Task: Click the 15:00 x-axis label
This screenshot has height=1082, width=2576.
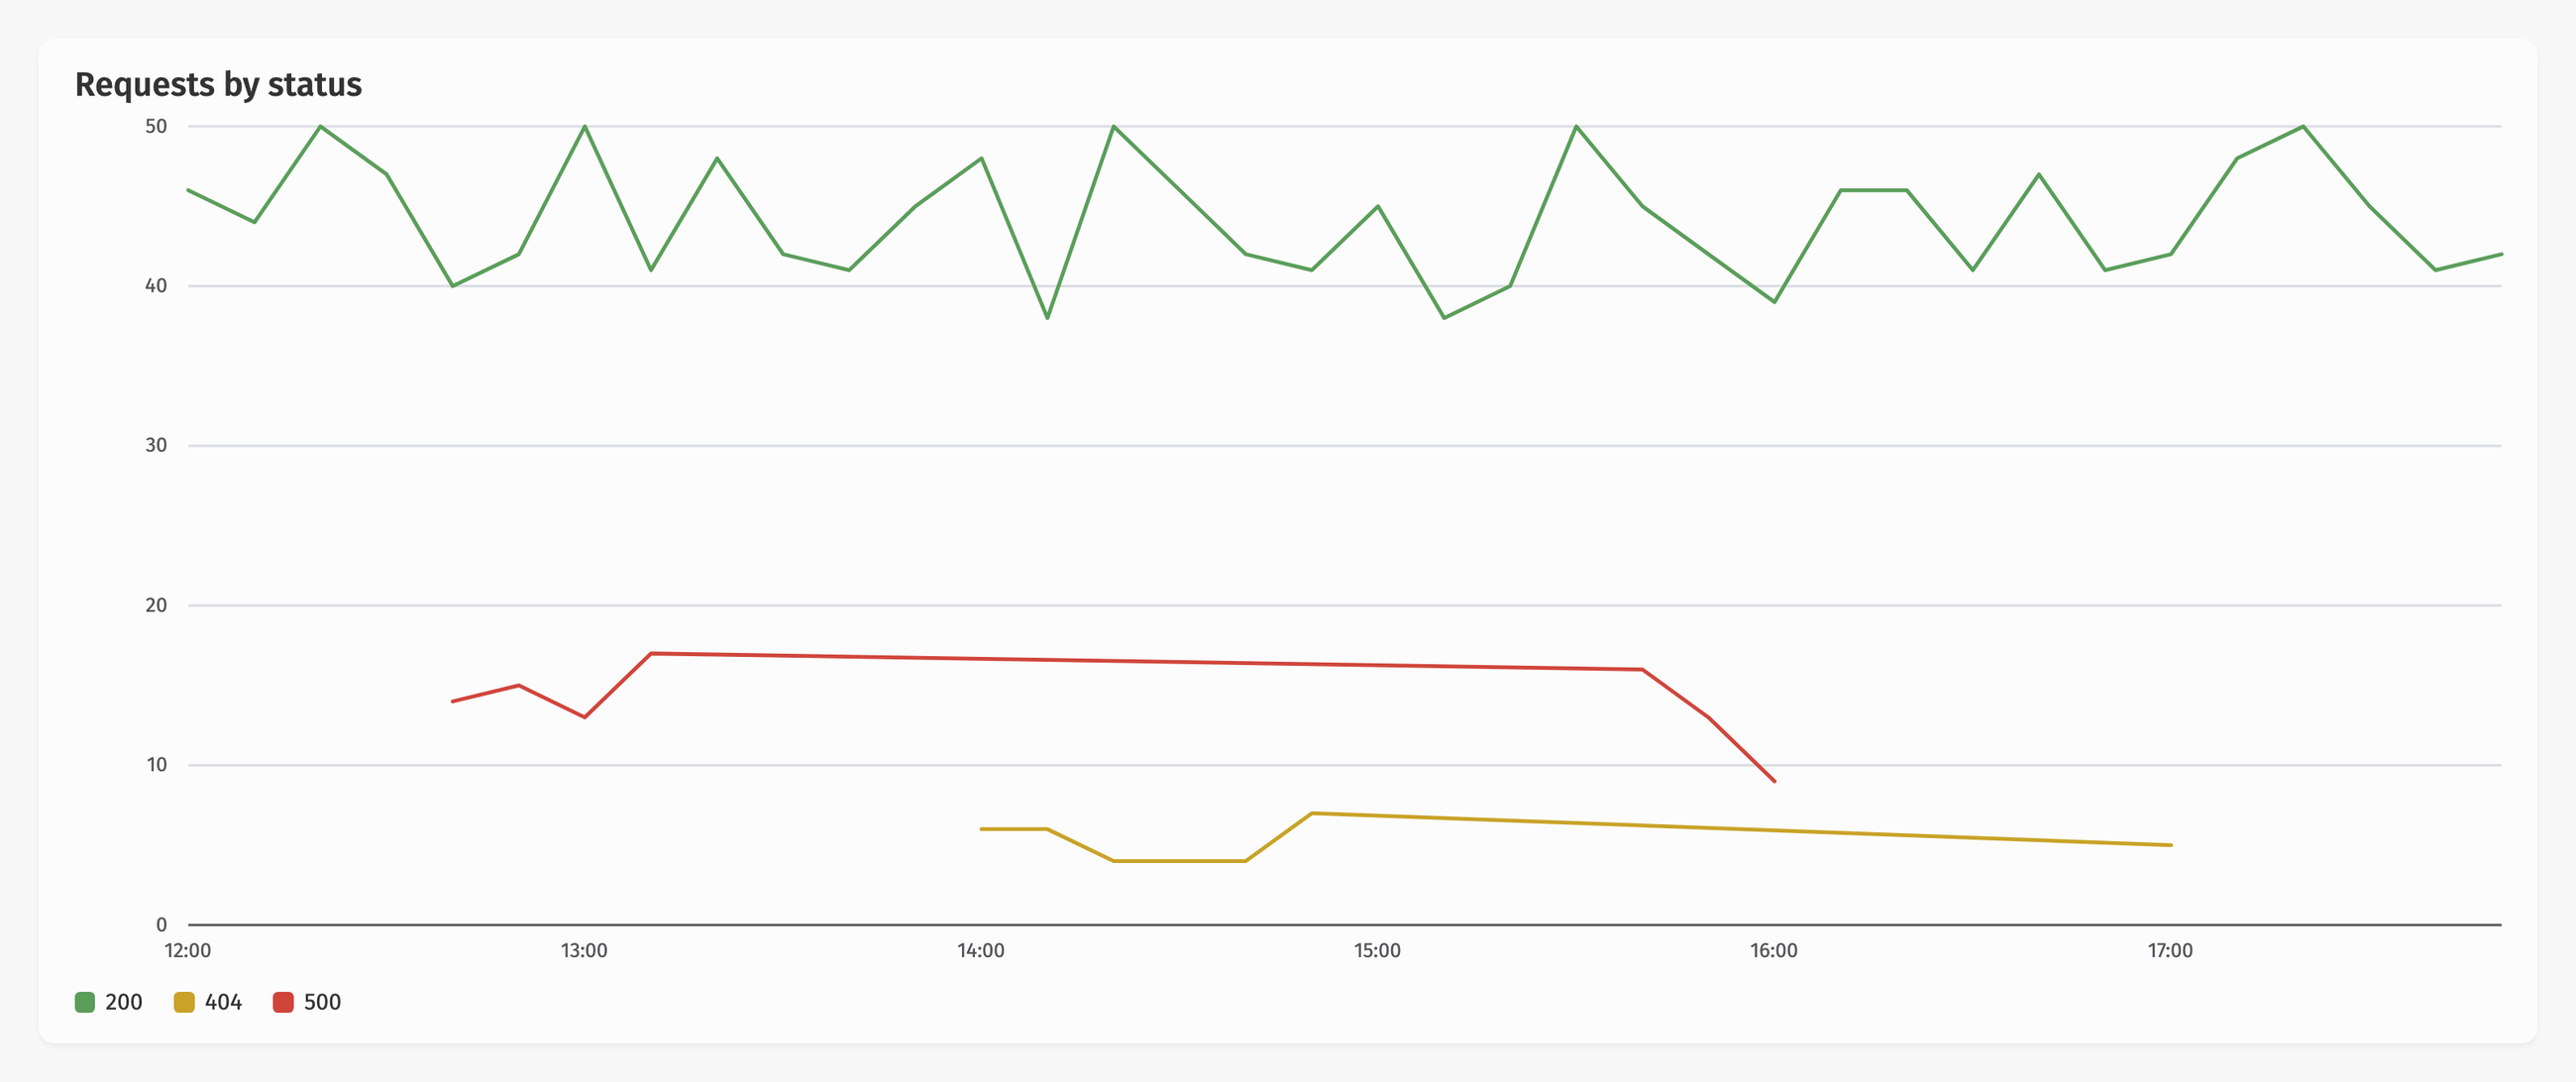Action: pos(1377,951)
